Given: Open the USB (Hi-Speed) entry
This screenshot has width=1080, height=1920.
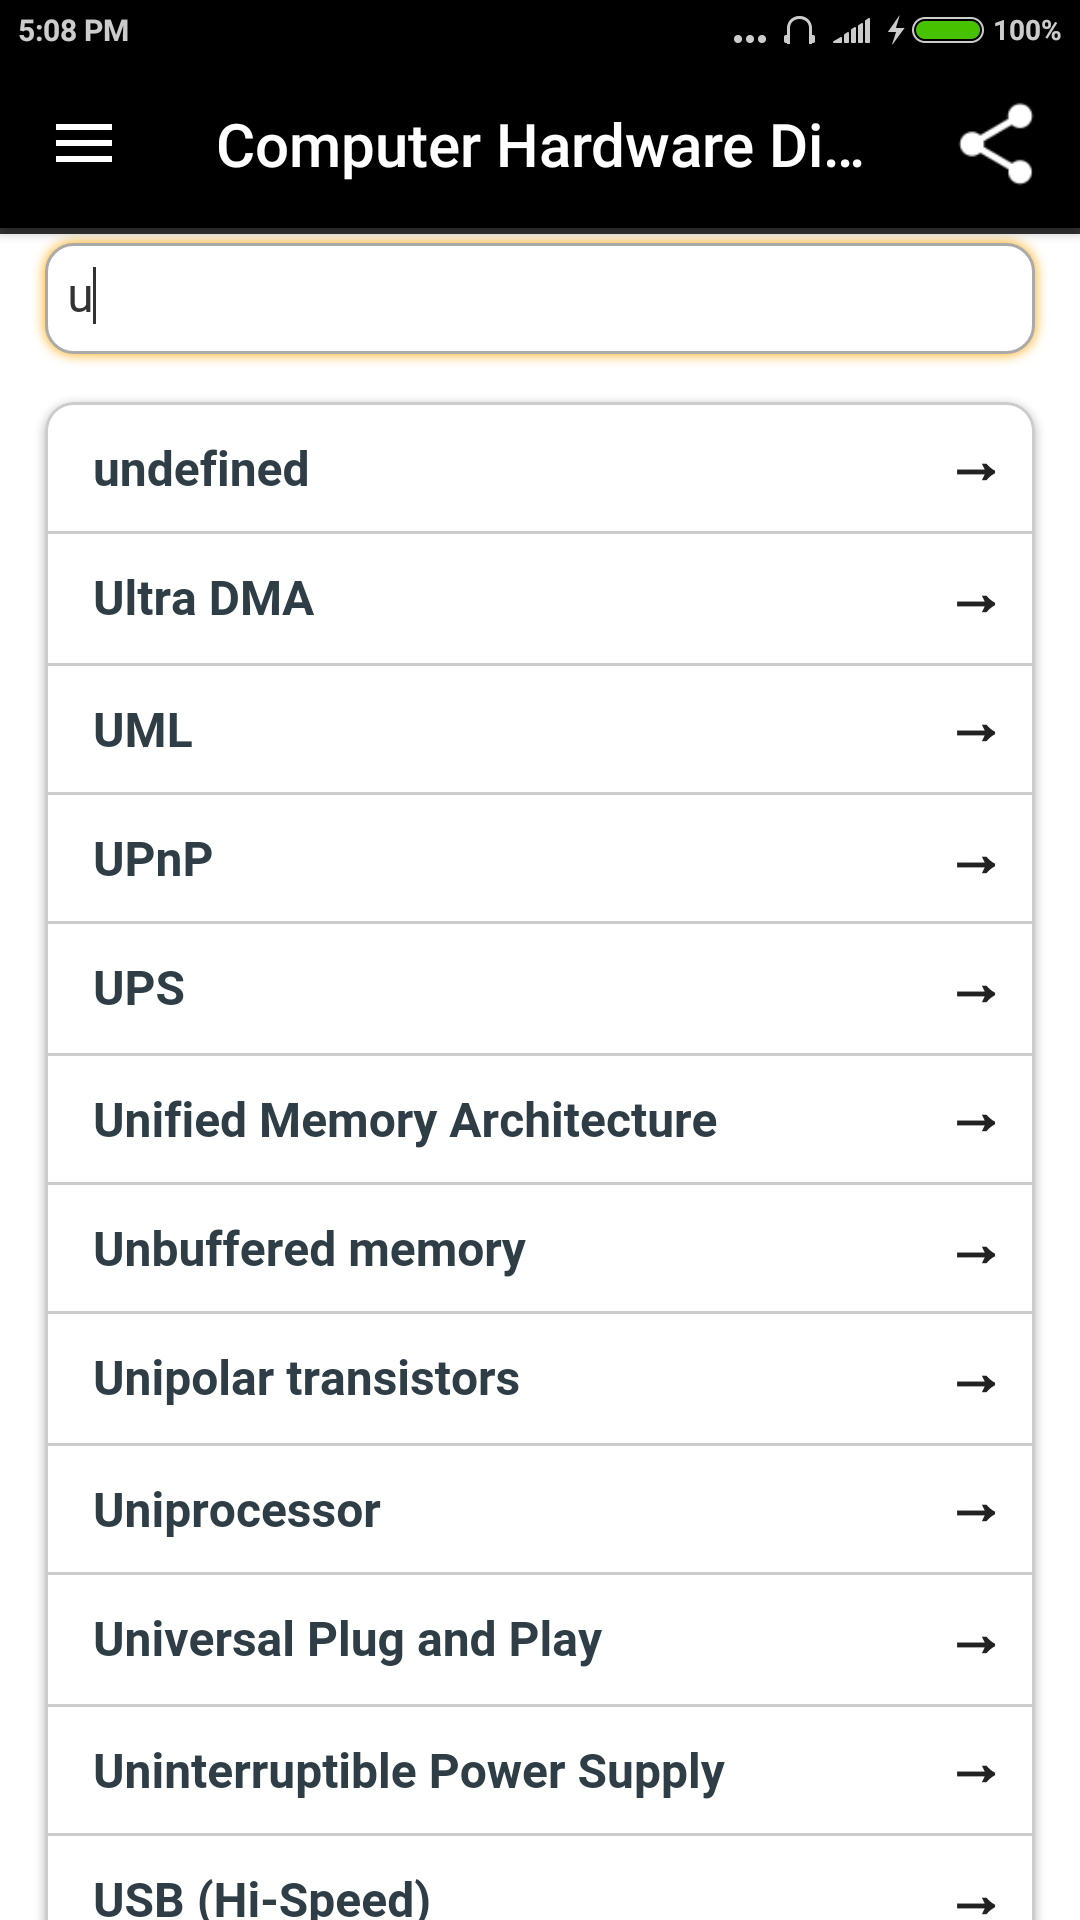Looking at the screenshot, I should point(540,1879).
